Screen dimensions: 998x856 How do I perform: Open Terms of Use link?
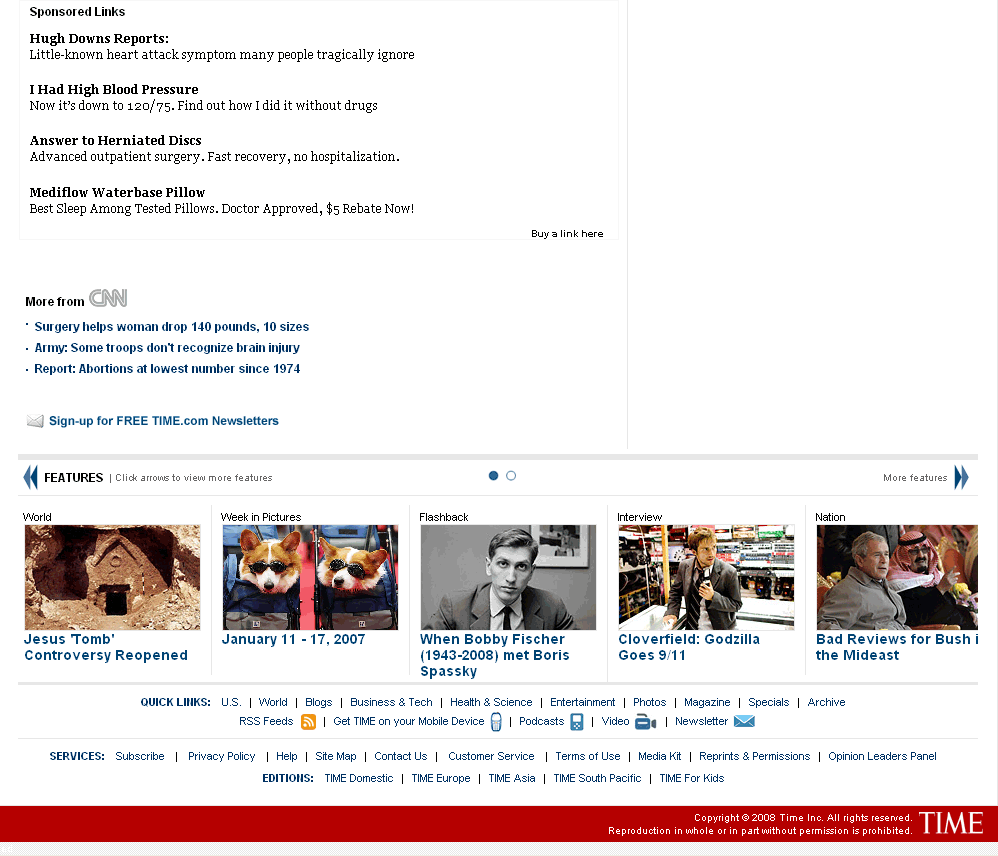[x=587, y=756]
